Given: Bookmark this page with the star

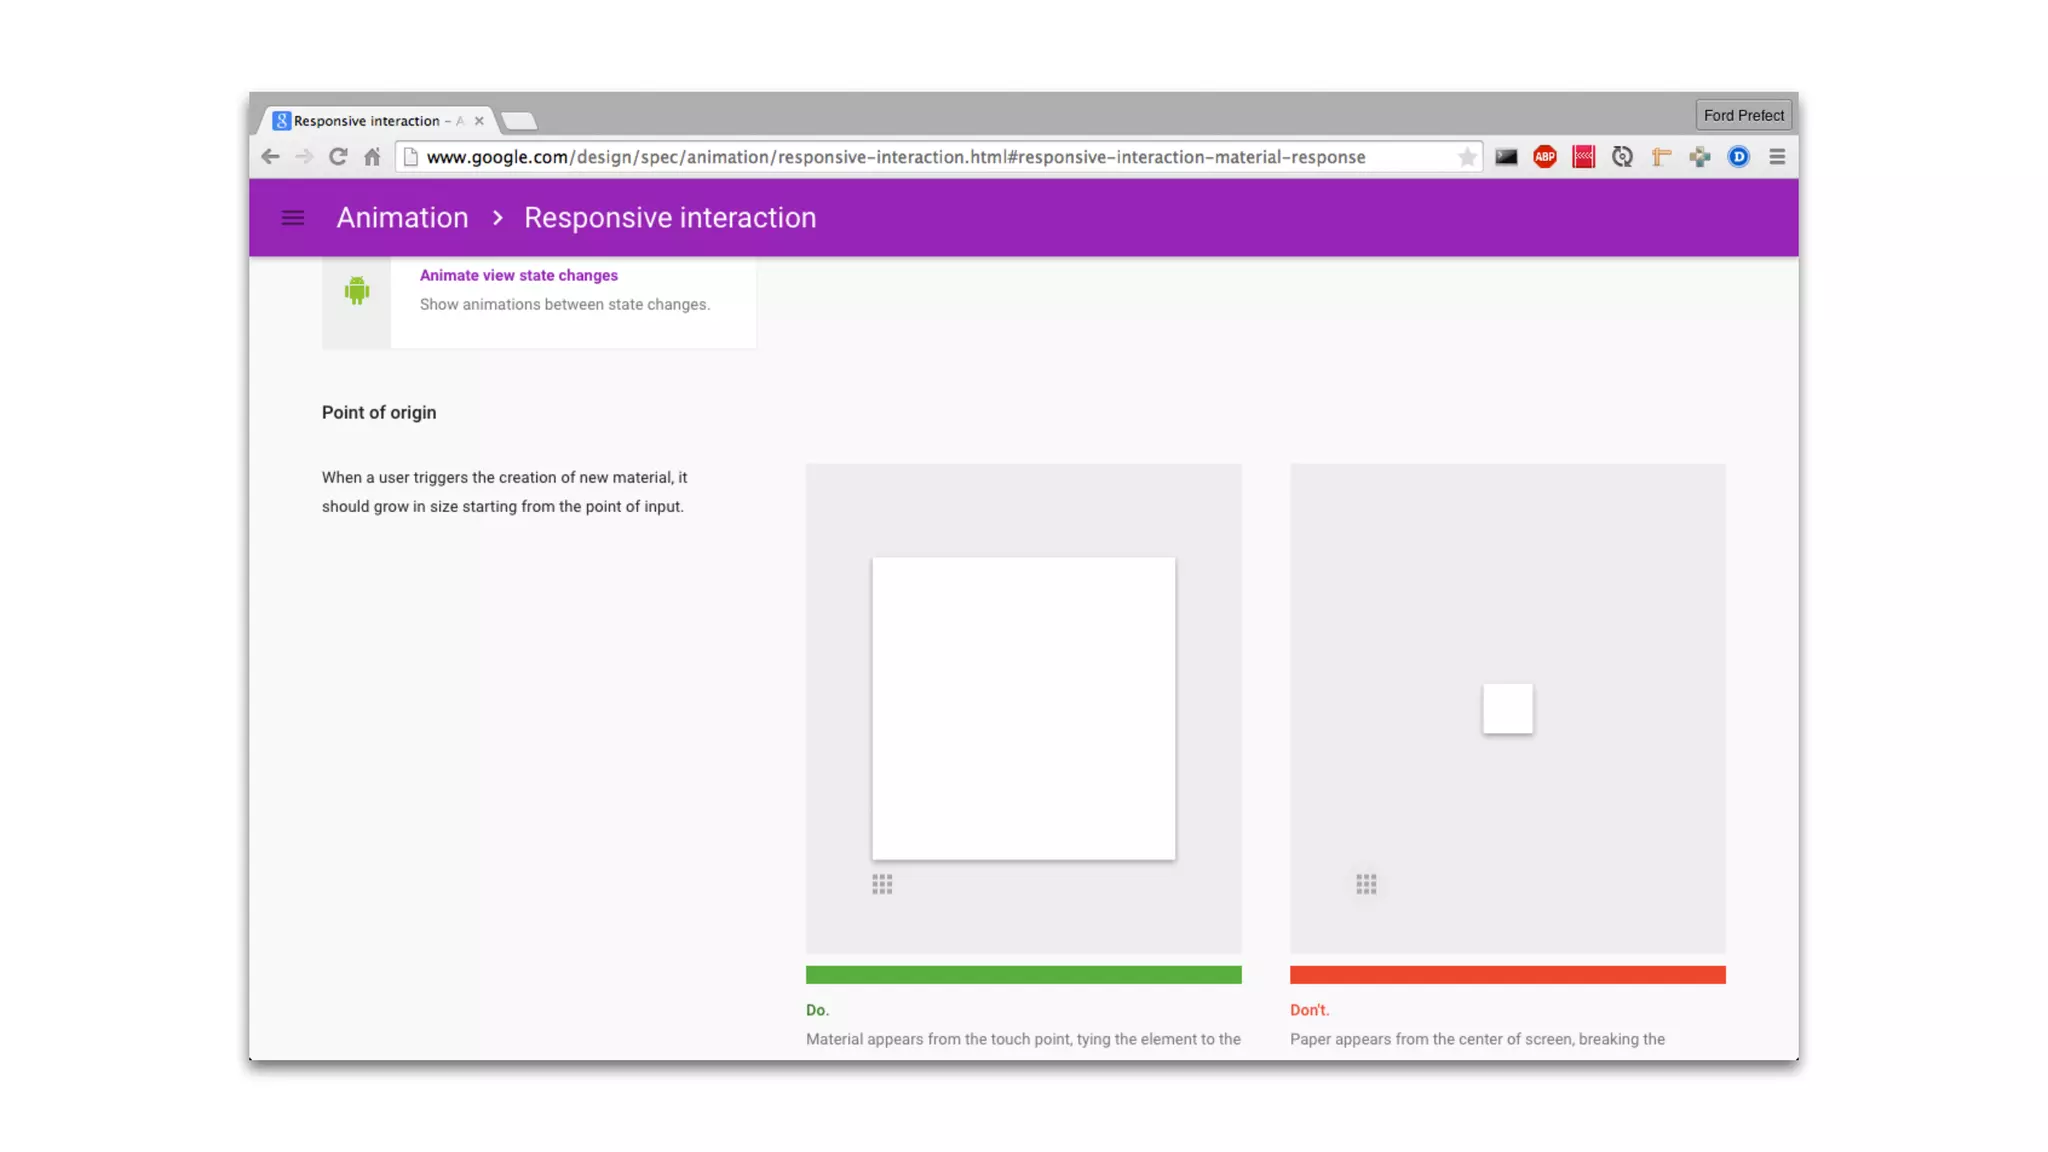Looking at the screenshot, I should tap(1466, 157).
